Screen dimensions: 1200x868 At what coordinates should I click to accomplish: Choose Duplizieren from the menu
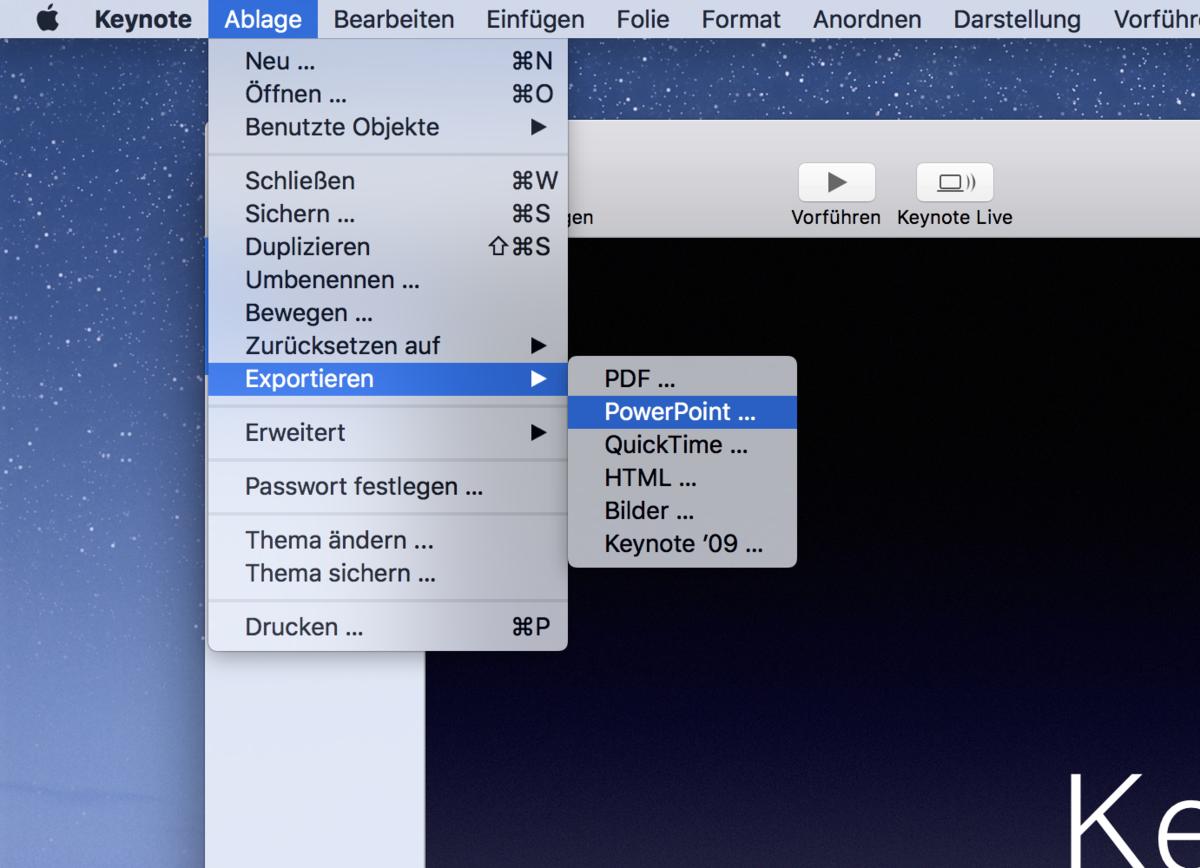coord(388,247)
